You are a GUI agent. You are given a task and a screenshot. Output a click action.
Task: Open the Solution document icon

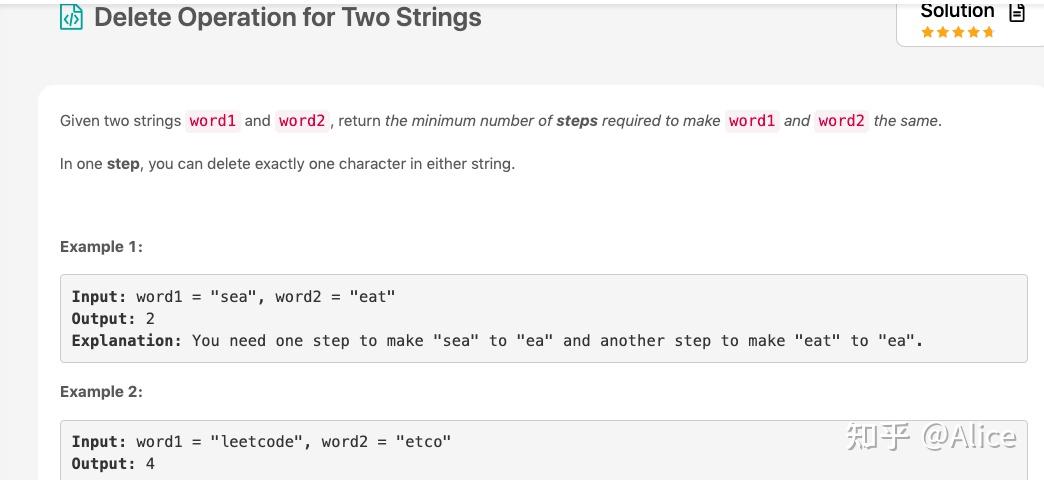click(1017, 12)
